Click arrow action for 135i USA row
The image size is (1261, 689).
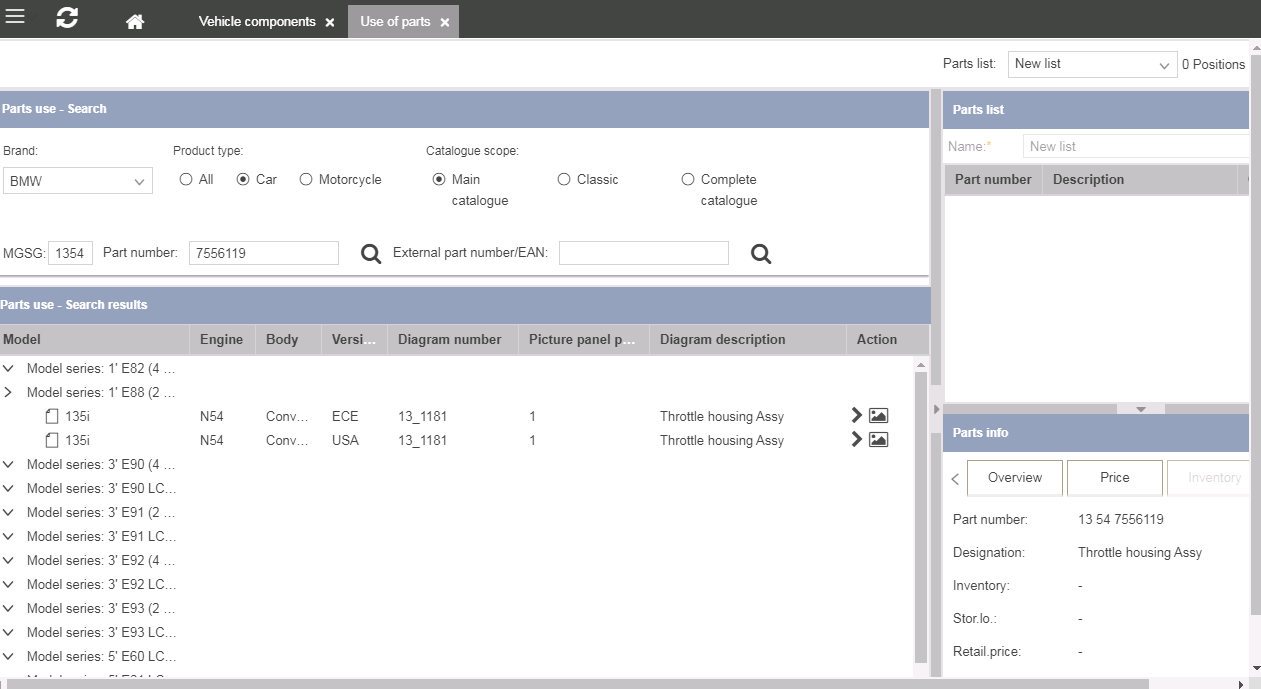856,440
